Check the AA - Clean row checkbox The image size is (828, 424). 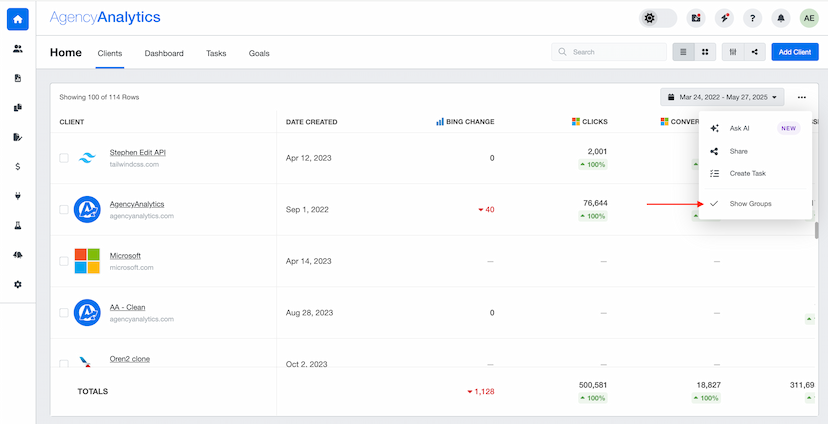[64, 313]
